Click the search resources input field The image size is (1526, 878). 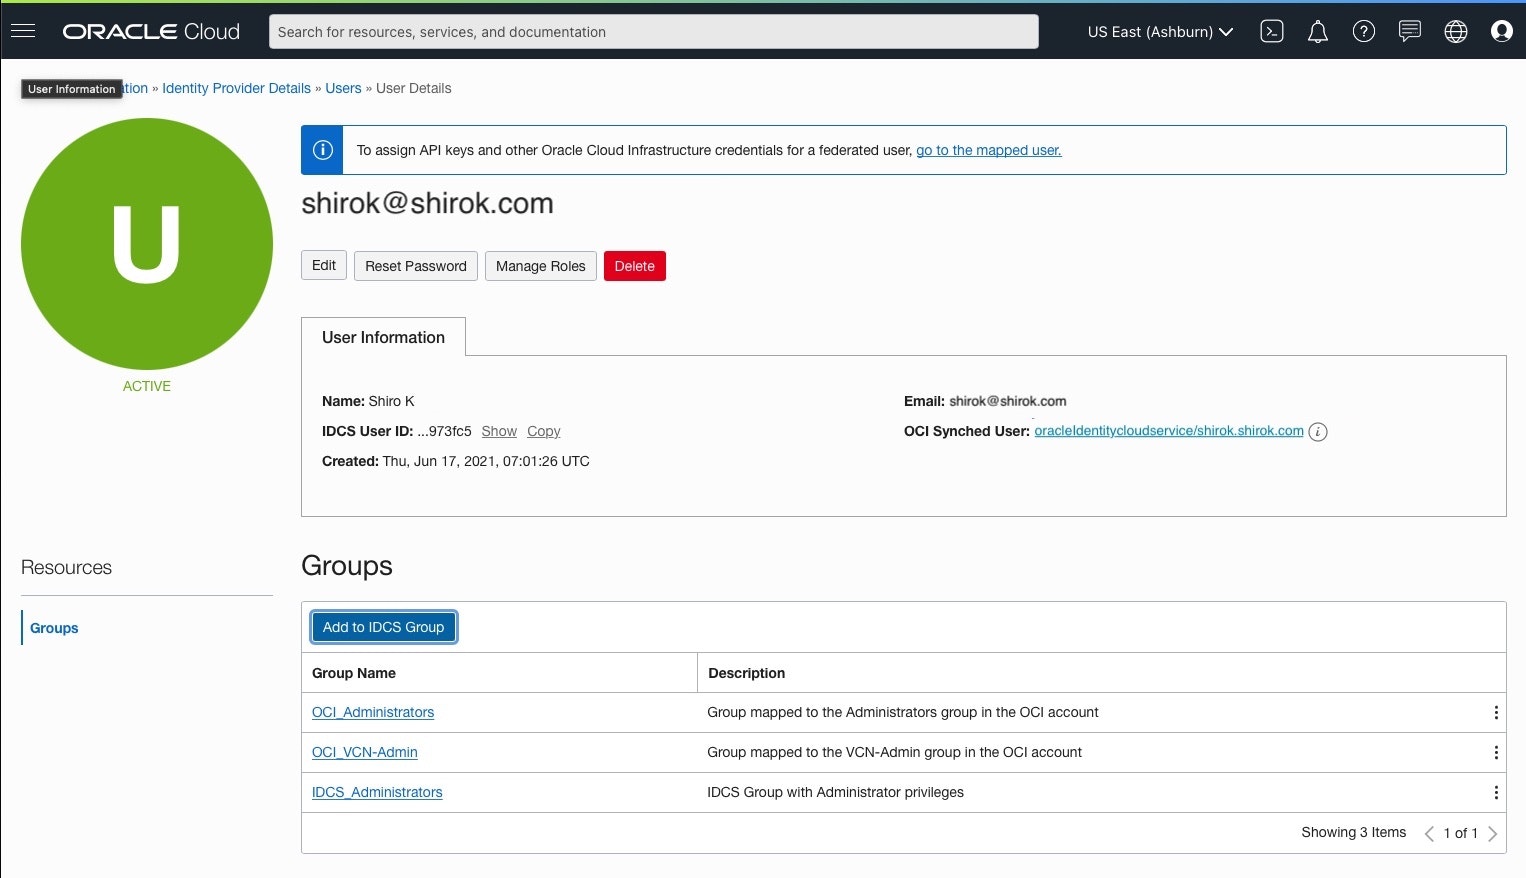pos(653,31)
